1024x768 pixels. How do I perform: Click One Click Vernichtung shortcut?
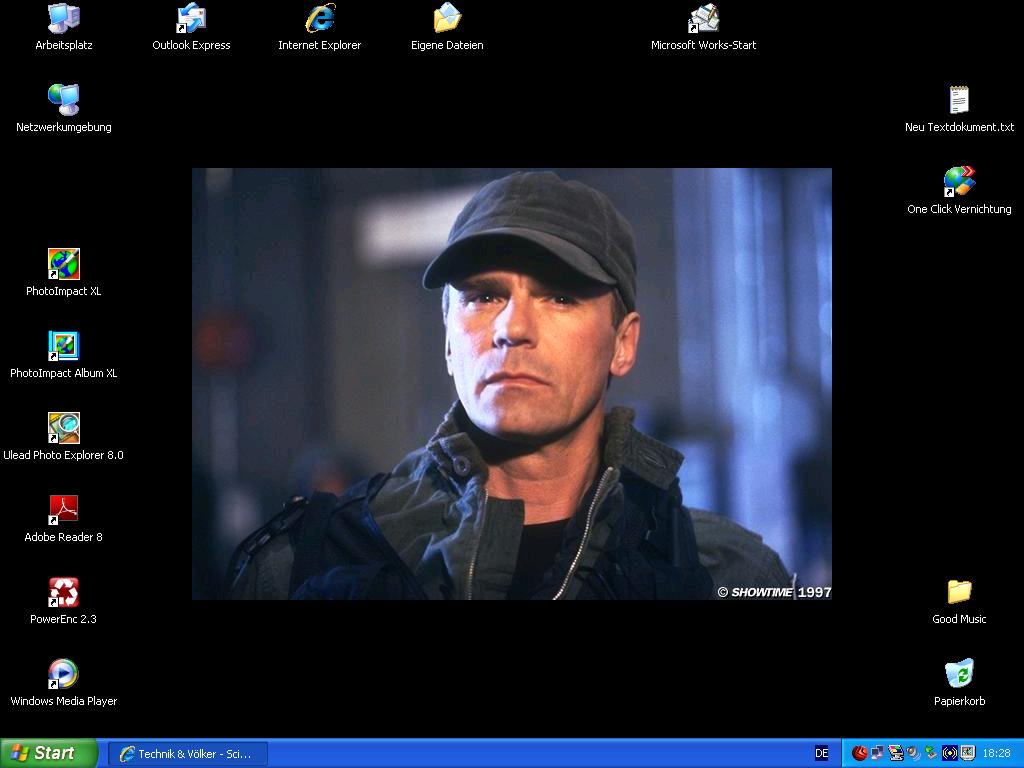[x=959, y=183]
